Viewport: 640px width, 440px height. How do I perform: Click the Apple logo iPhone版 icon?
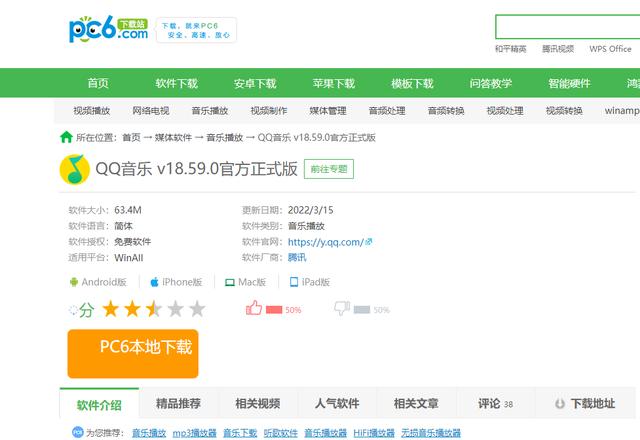click(x=154, y=282)
